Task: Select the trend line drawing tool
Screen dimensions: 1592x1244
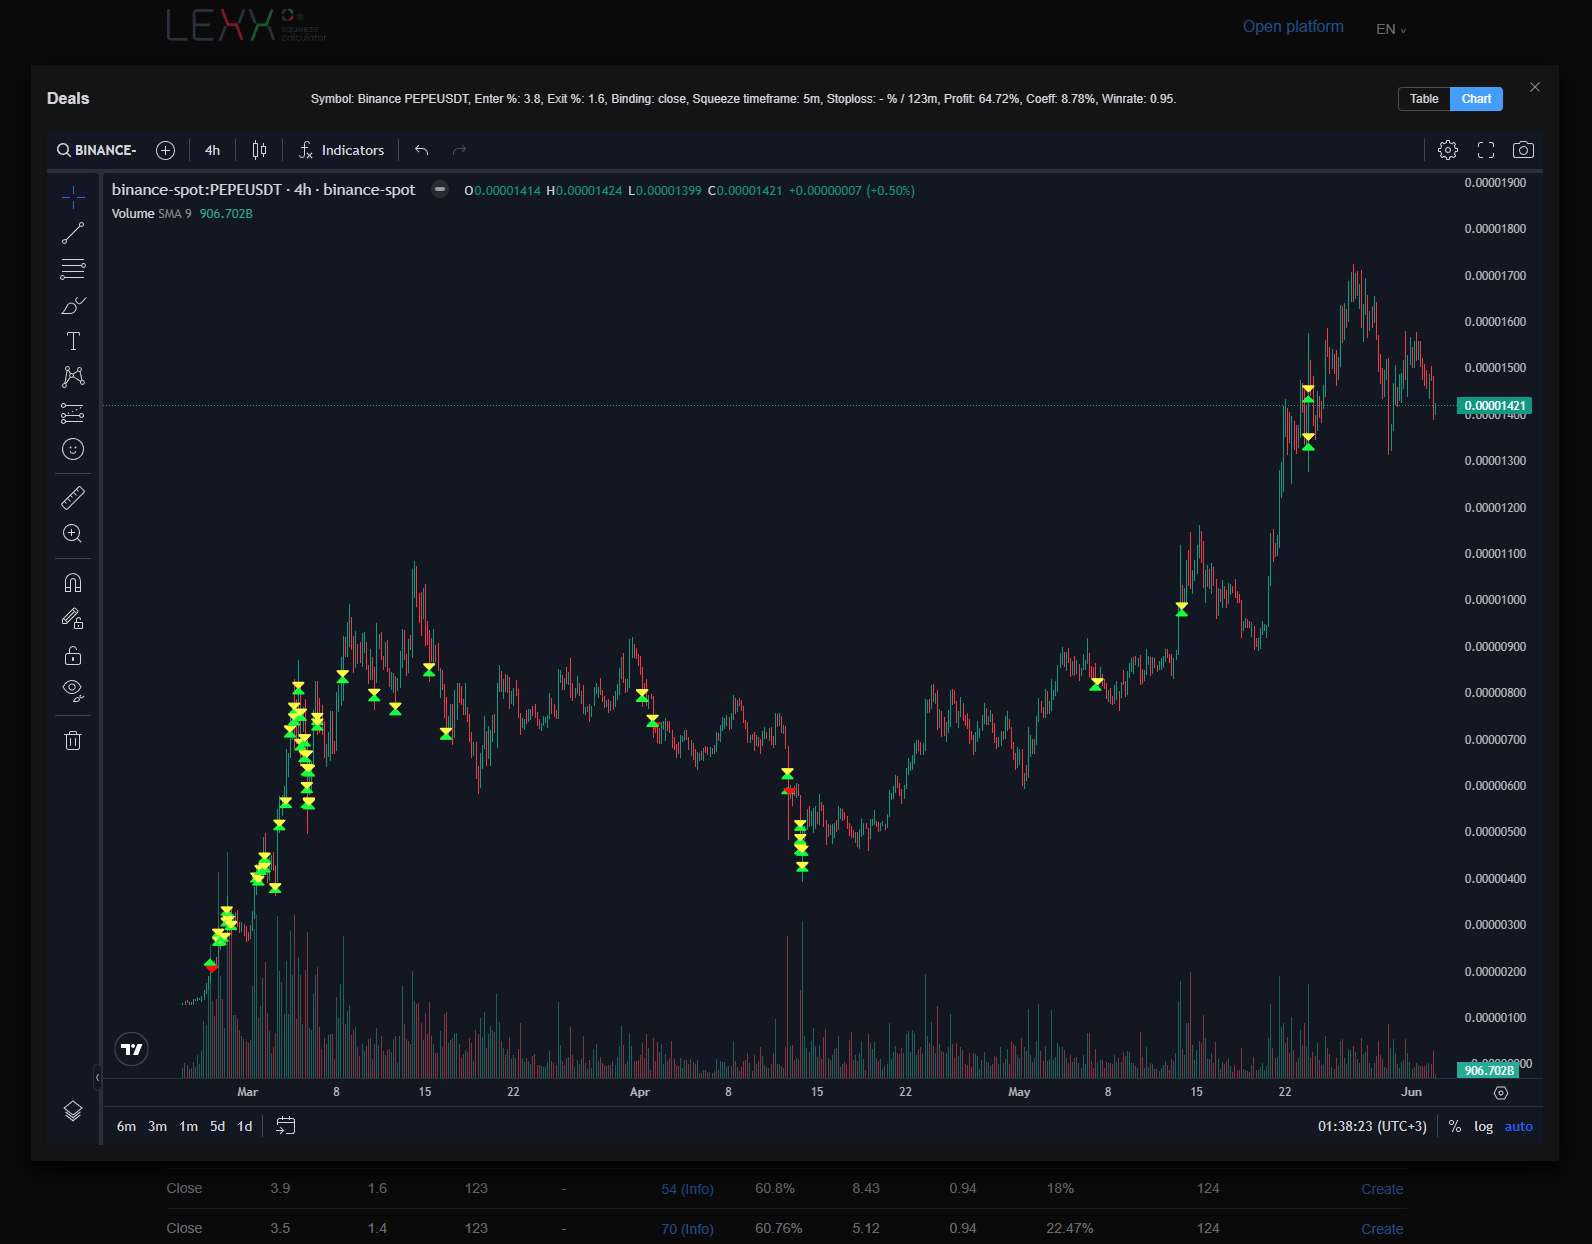Action: pos(73,233)
